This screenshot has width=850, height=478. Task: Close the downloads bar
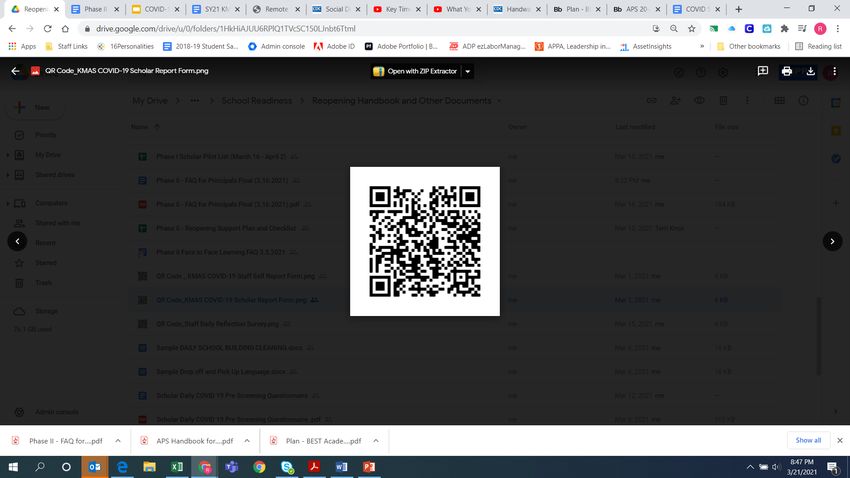(840, 441)
